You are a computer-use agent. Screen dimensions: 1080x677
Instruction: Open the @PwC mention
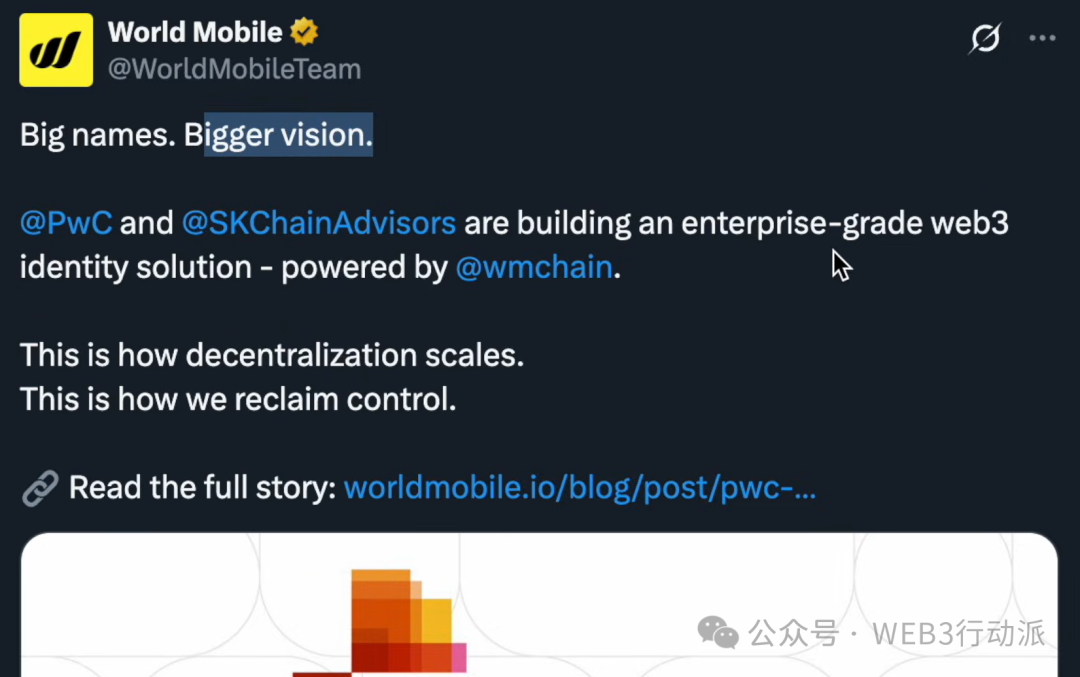(x=66, y=223)
